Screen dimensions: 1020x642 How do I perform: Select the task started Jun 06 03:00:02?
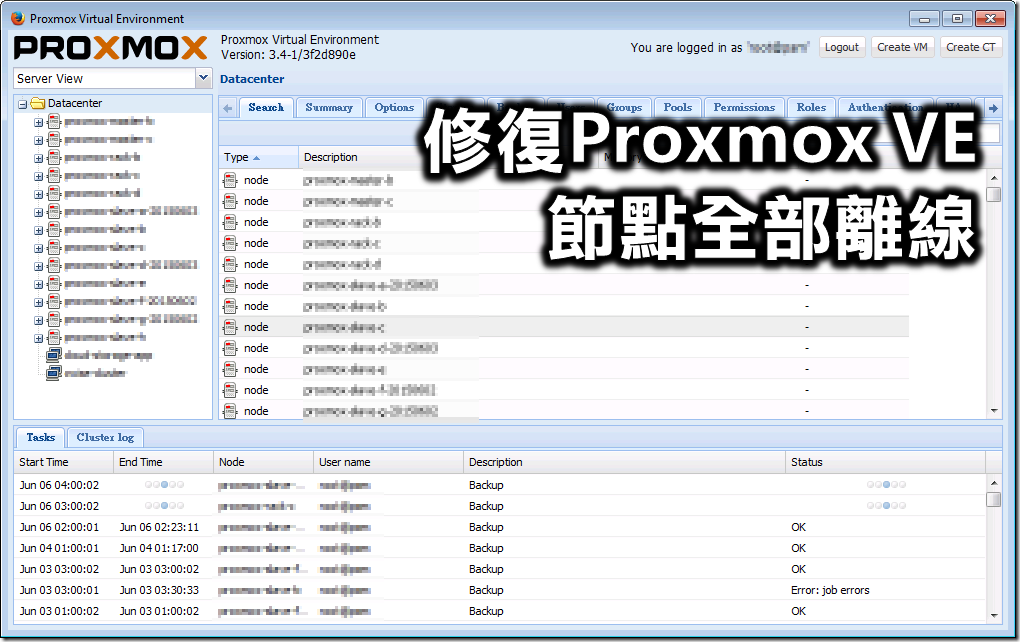tap(500, 506)
